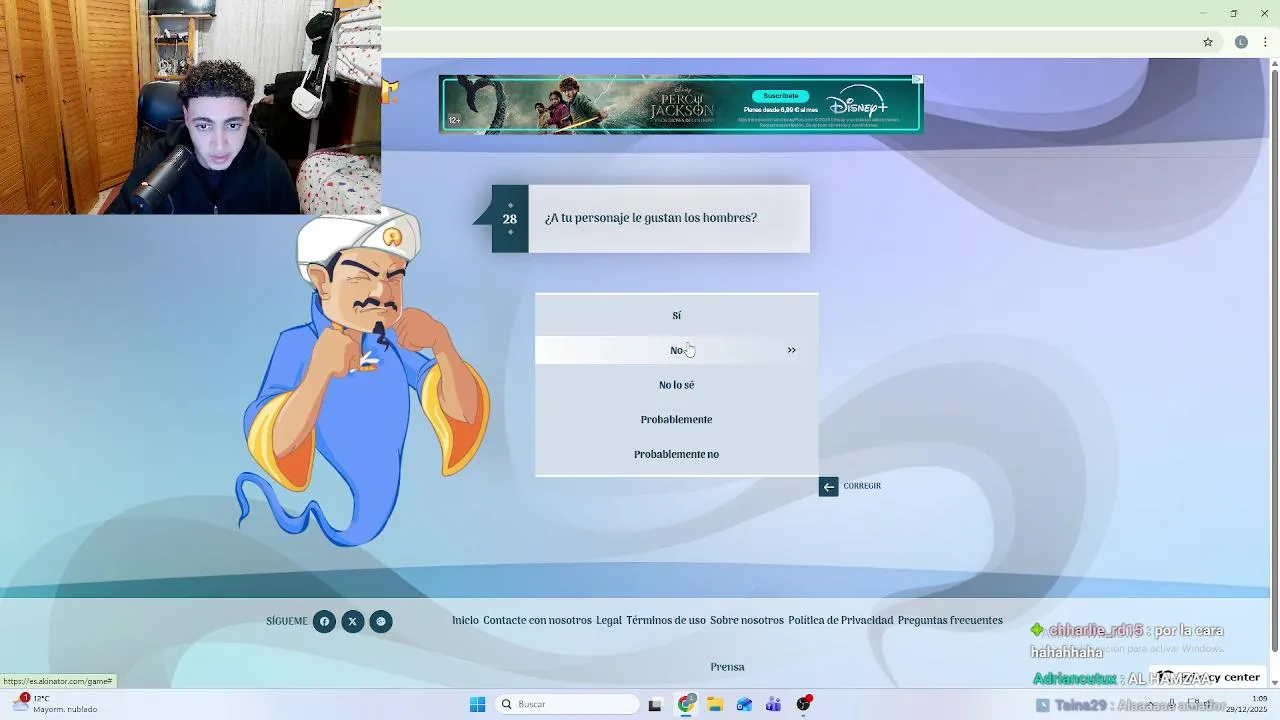The height and width of the screenshot is (720, 1280).
Task: Open the OBS icon in the taskbar
Action: [803, 704]
